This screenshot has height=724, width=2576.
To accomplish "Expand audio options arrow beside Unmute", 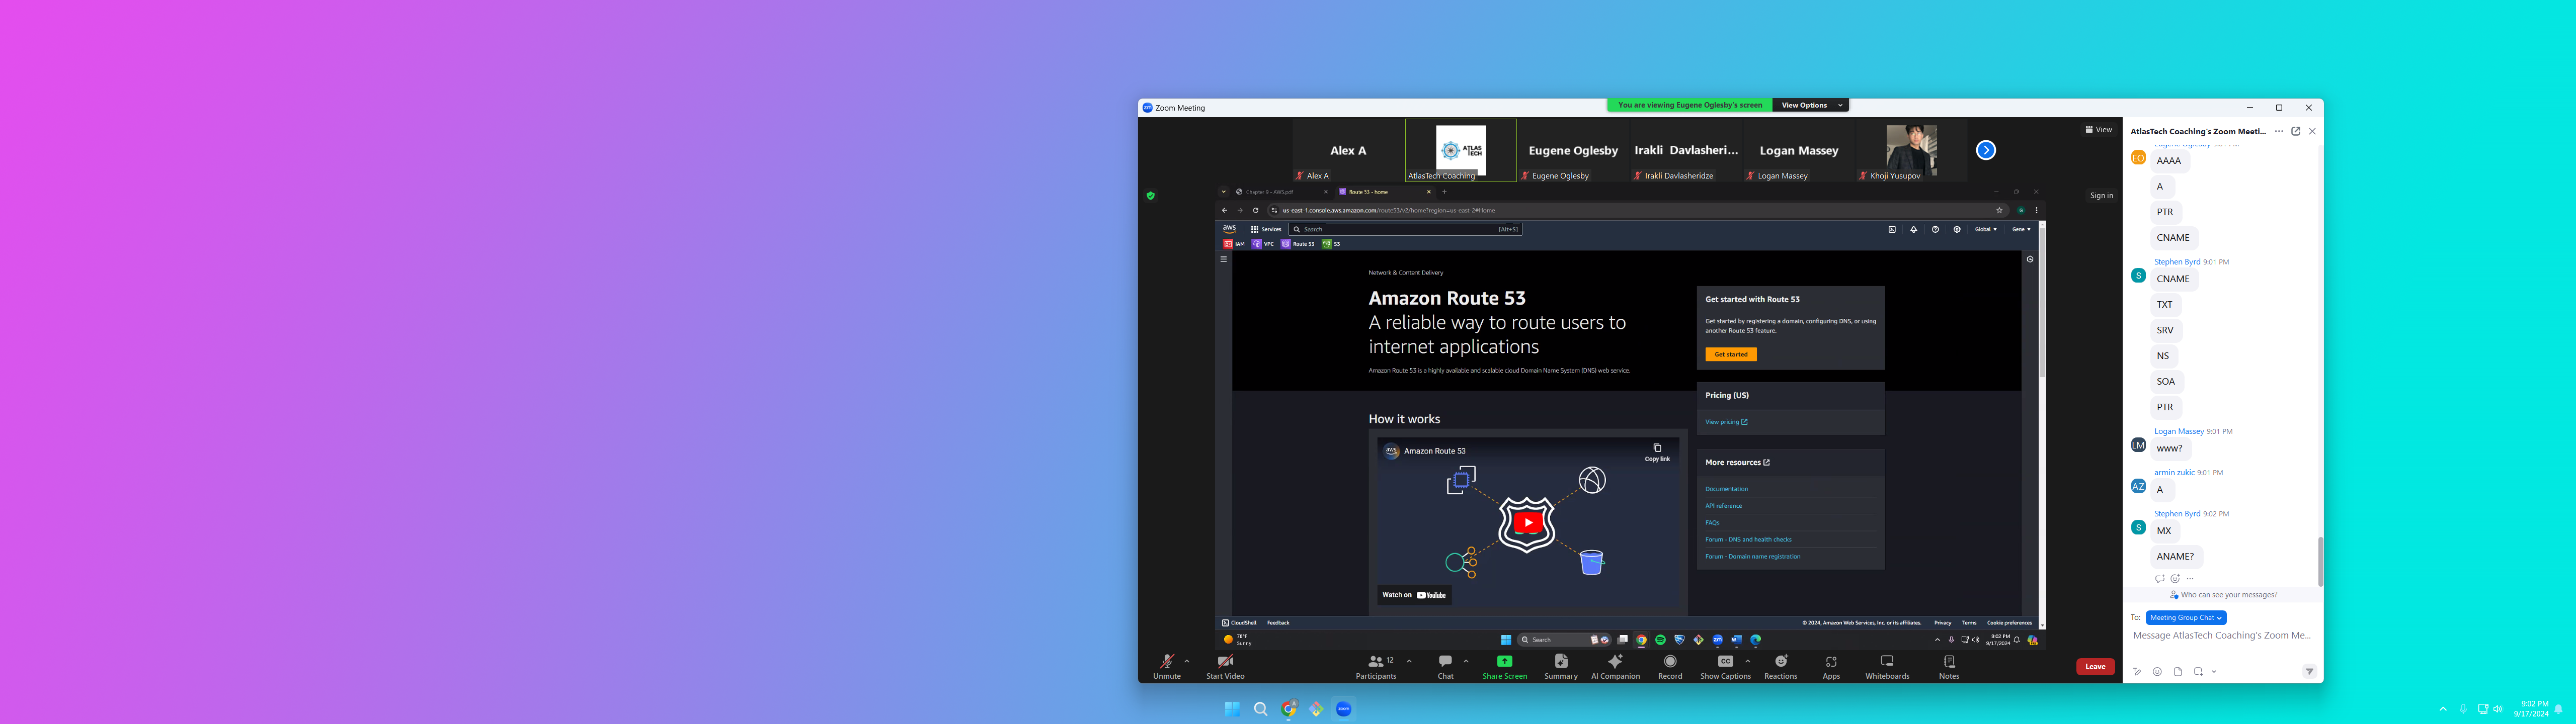I will 1187,661.
